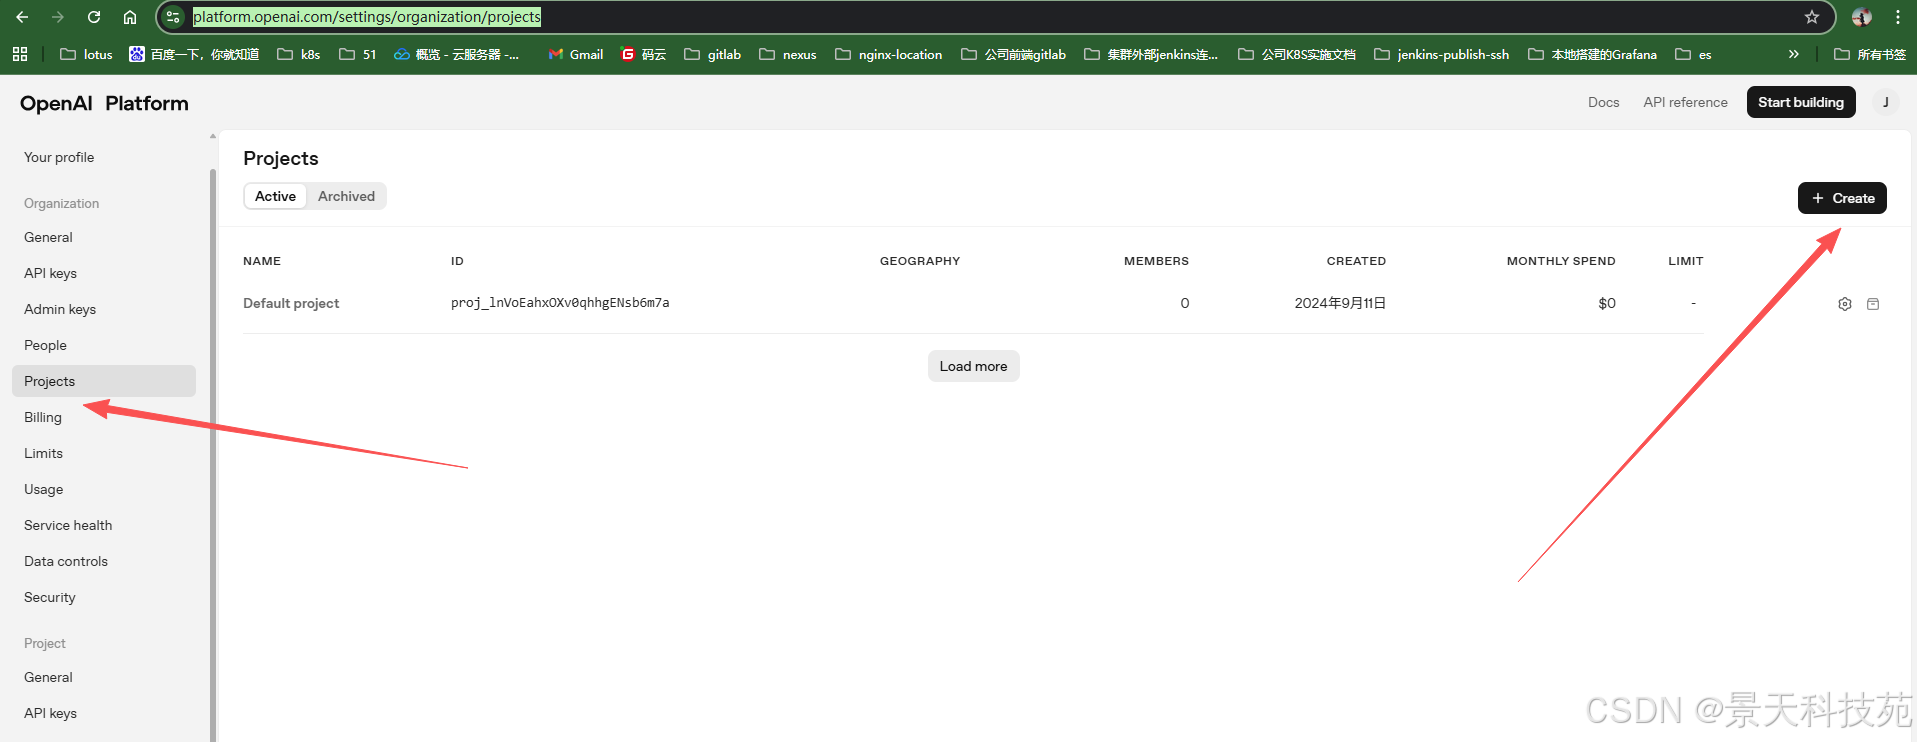Viewport: 1917px width, 742px height.
Task: Reload the page with the refresh icon
Action: 94,17
